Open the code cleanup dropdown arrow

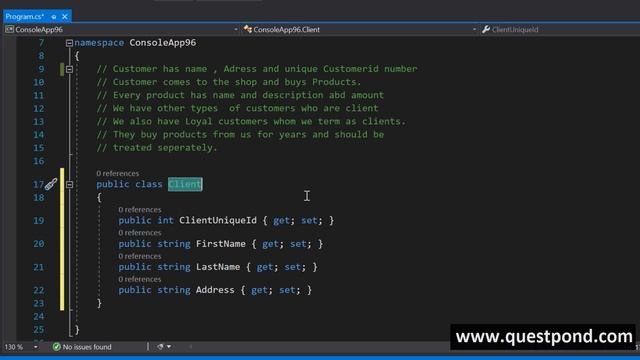pos(169,347)
